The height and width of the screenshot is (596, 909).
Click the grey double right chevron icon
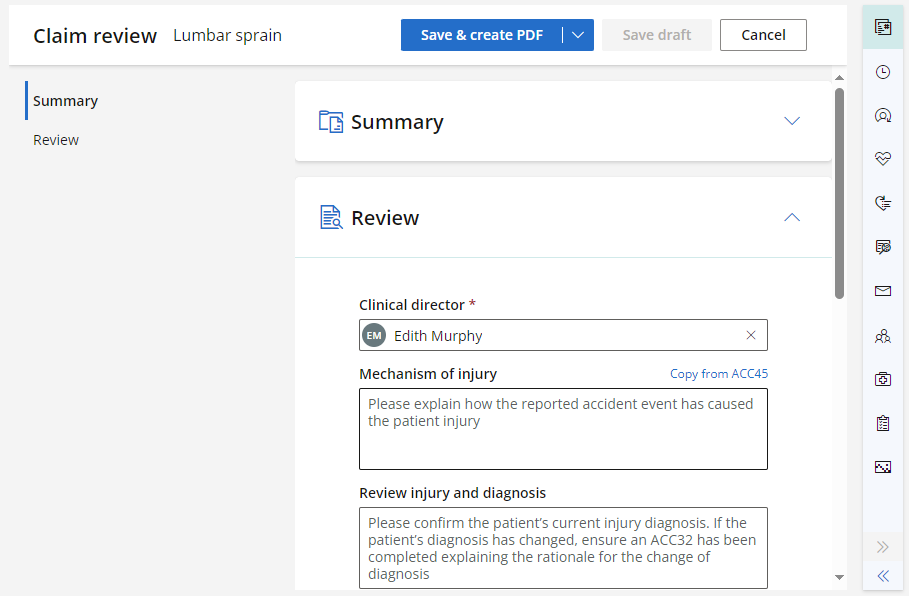click(x=883, y=547)
